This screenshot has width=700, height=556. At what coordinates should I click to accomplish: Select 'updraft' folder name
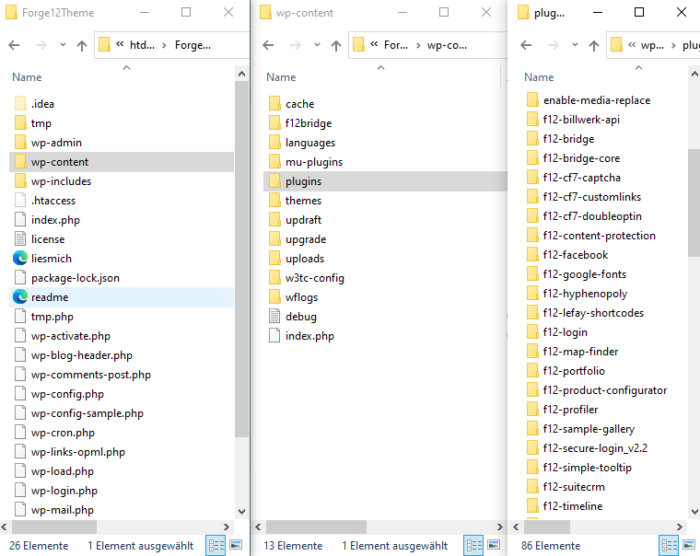click(303, 220)
